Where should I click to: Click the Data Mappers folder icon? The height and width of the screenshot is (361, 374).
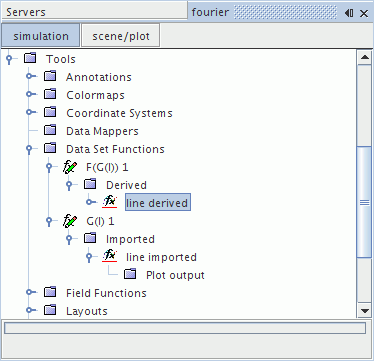pos(50,130)
